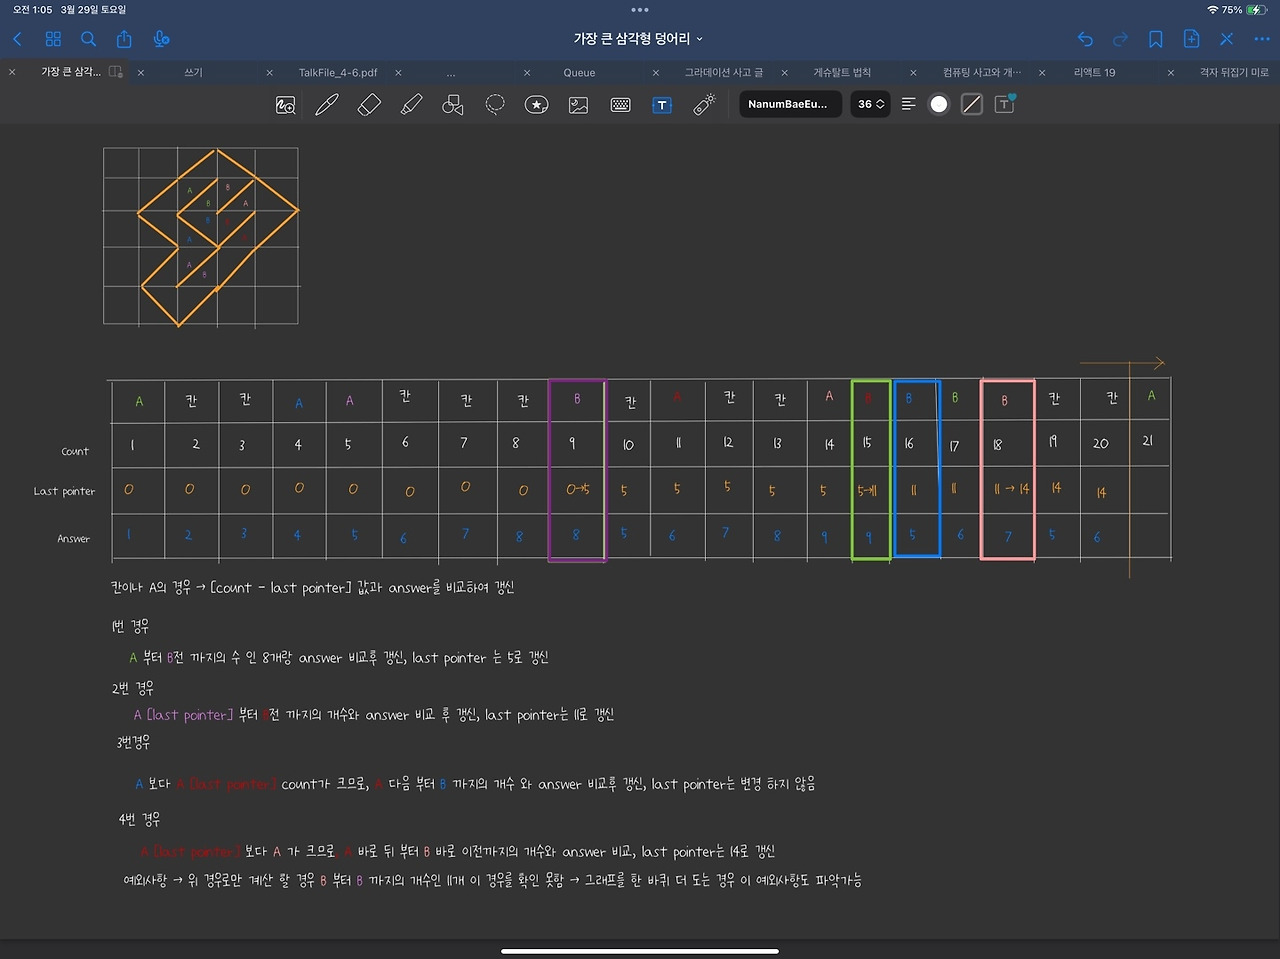Tap the split-view icon on the first tab
This screenshot has width=1280, height=959.
tap(116, 72)
